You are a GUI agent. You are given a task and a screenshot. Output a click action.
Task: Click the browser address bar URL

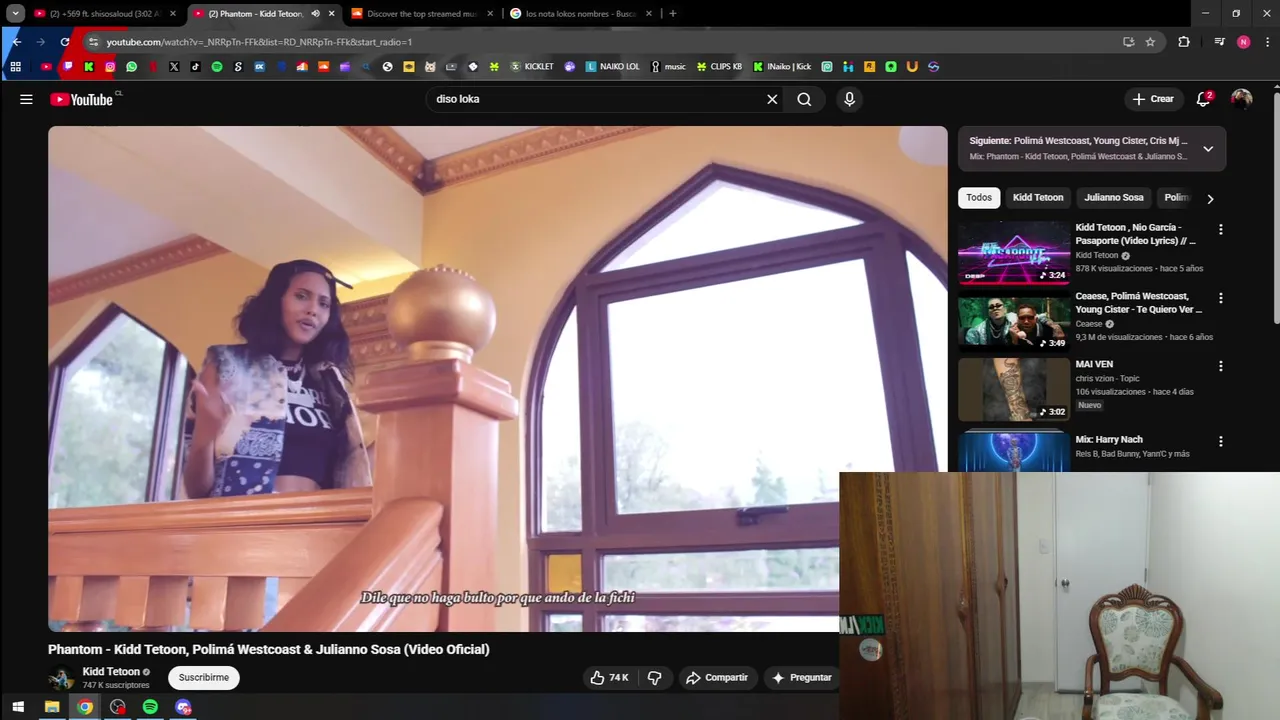(x=259, y=42)
